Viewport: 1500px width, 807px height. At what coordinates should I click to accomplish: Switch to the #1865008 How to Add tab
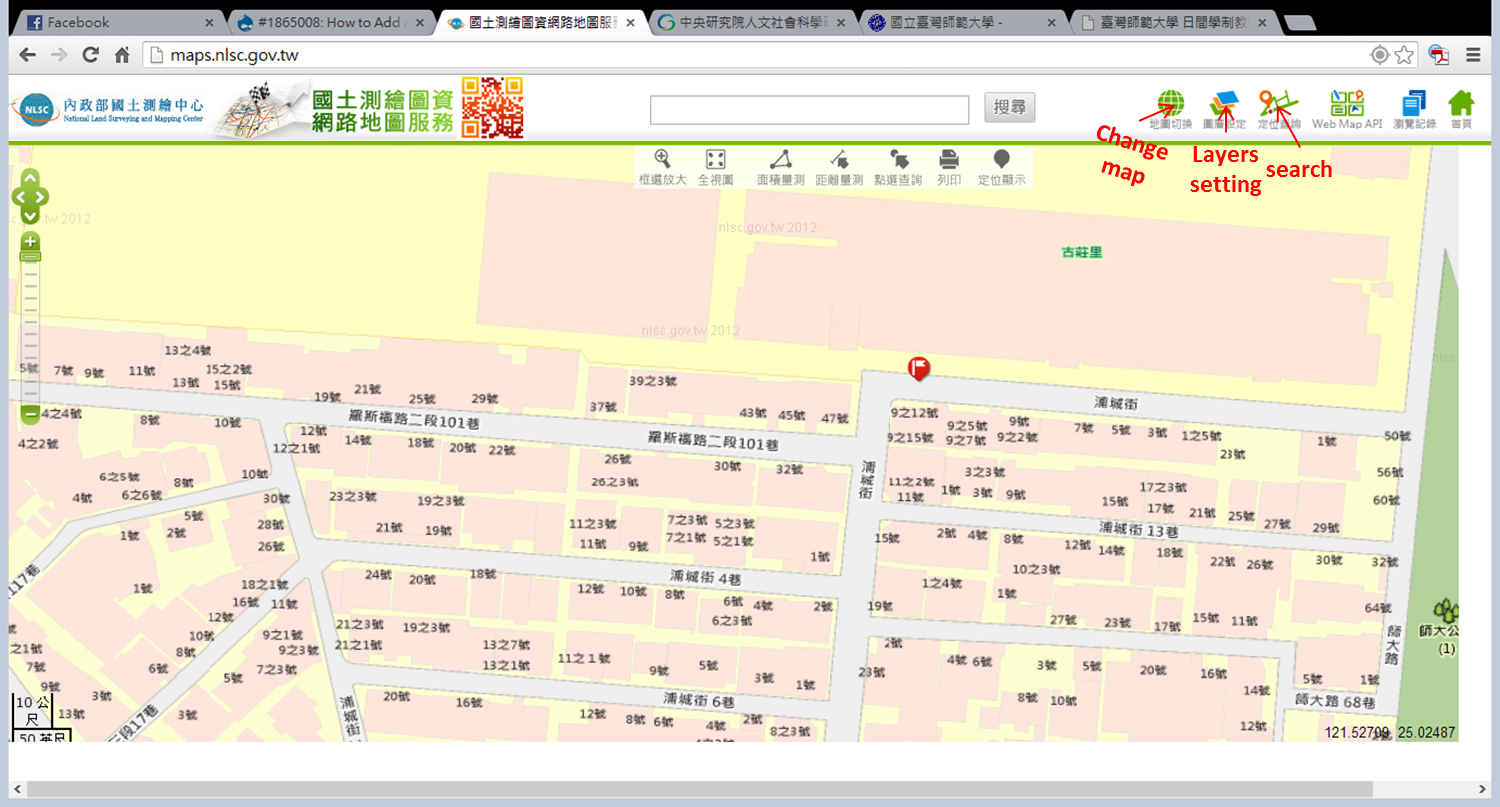[x=330, y=22]
